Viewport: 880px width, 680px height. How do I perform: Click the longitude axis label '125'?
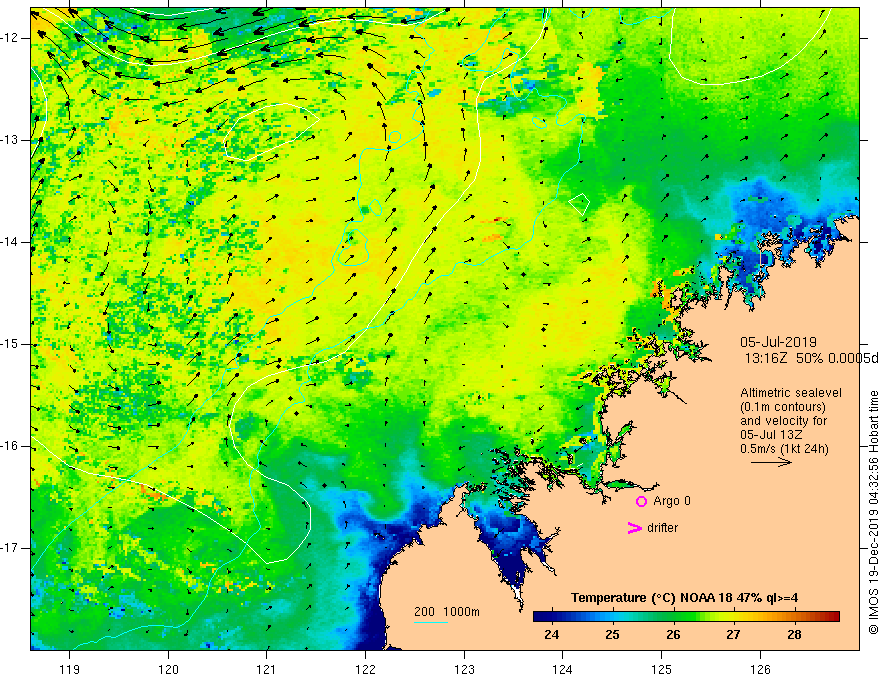pyautogui.click(x=662, y=669)
